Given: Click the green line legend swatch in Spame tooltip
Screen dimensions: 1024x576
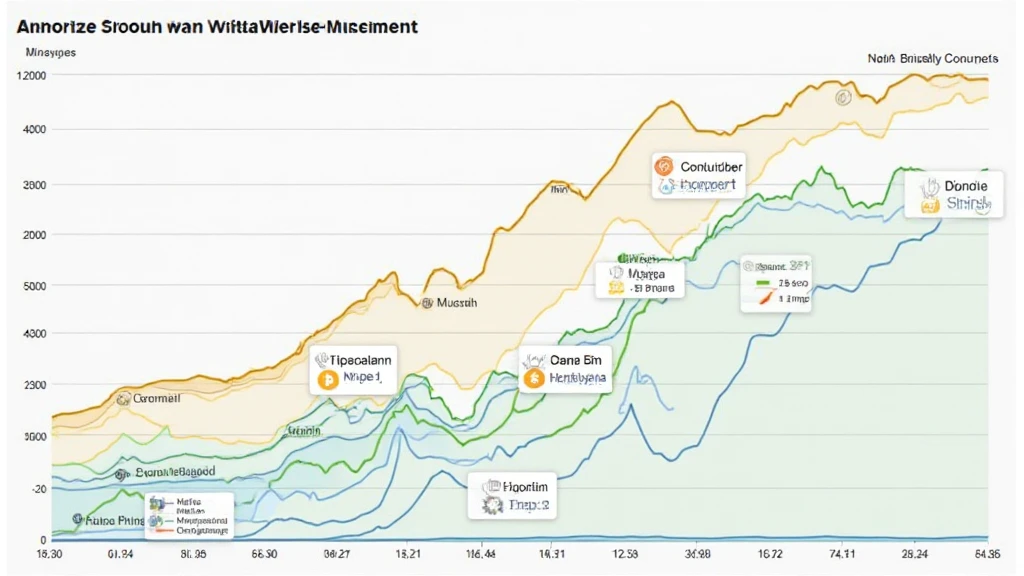Looking at the screenshot, I should click(764, 283).
